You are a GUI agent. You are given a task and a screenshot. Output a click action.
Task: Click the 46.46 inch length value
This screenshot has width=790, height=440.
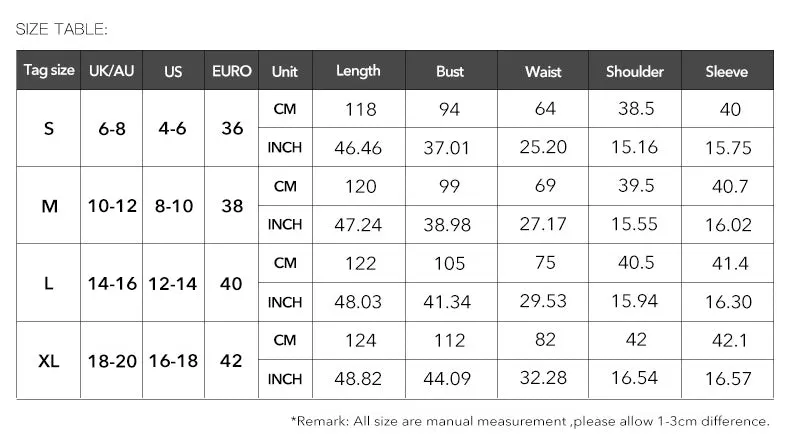(358, 148)
